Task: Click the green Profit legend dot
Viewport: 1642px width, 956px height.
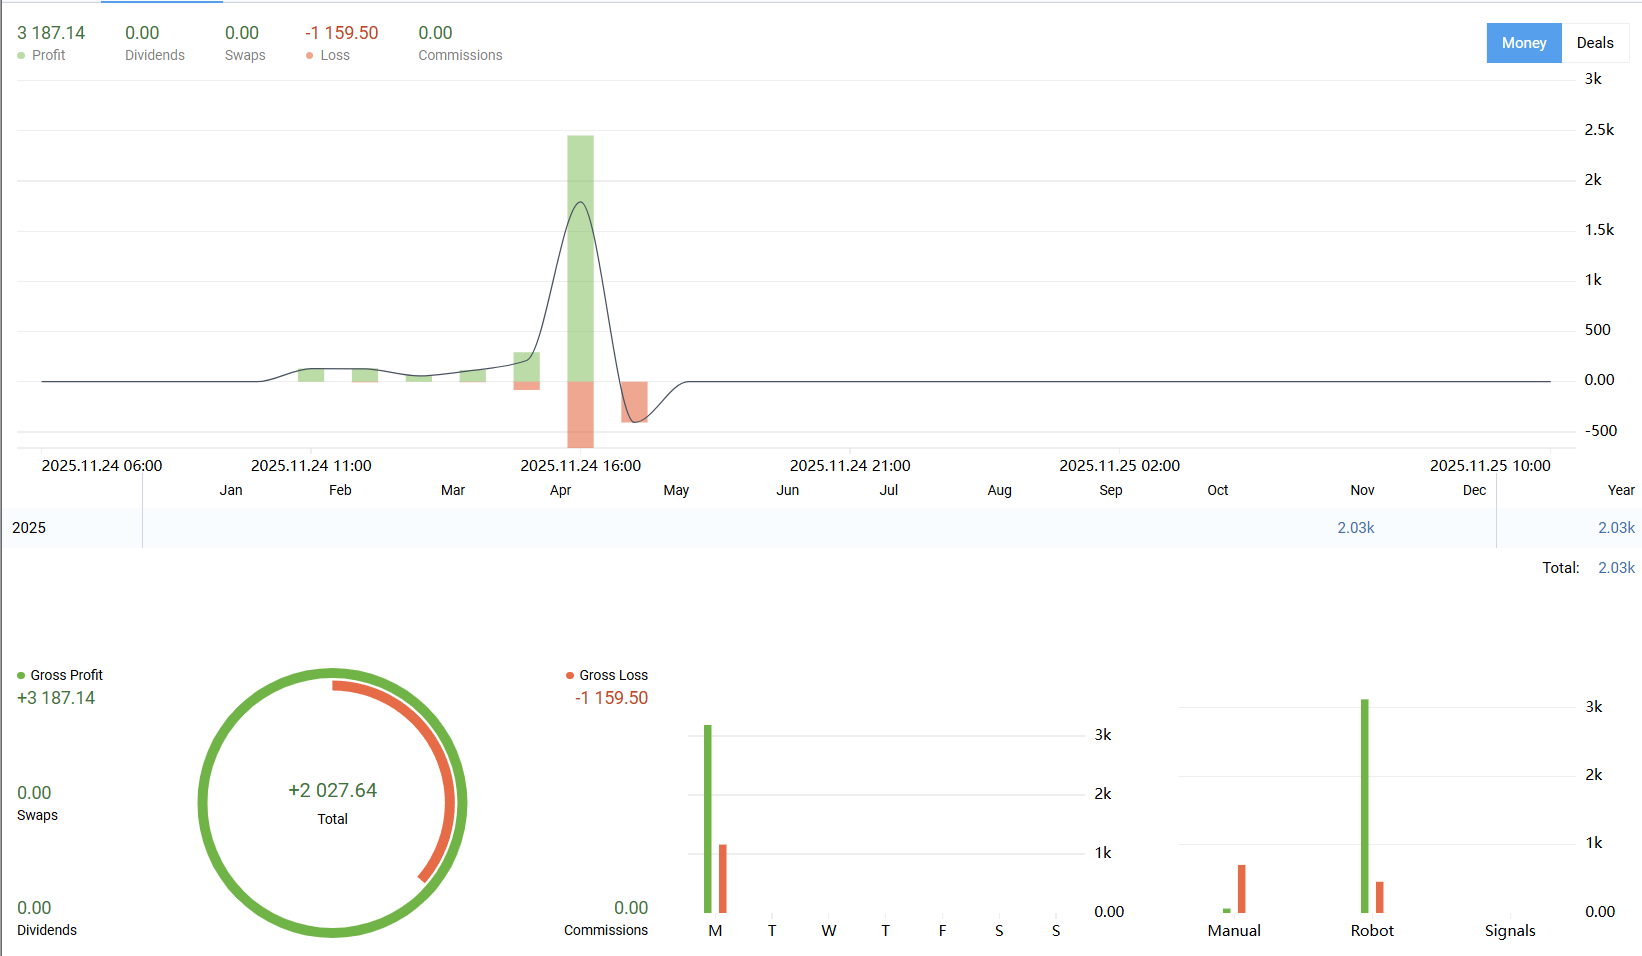Action: tap(21, 56)
